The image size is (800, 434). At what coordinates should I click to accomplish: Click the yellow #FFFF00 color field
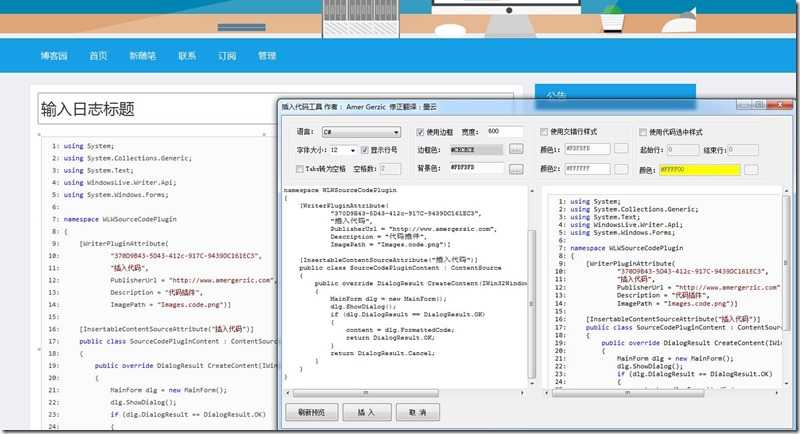(699, 169)
